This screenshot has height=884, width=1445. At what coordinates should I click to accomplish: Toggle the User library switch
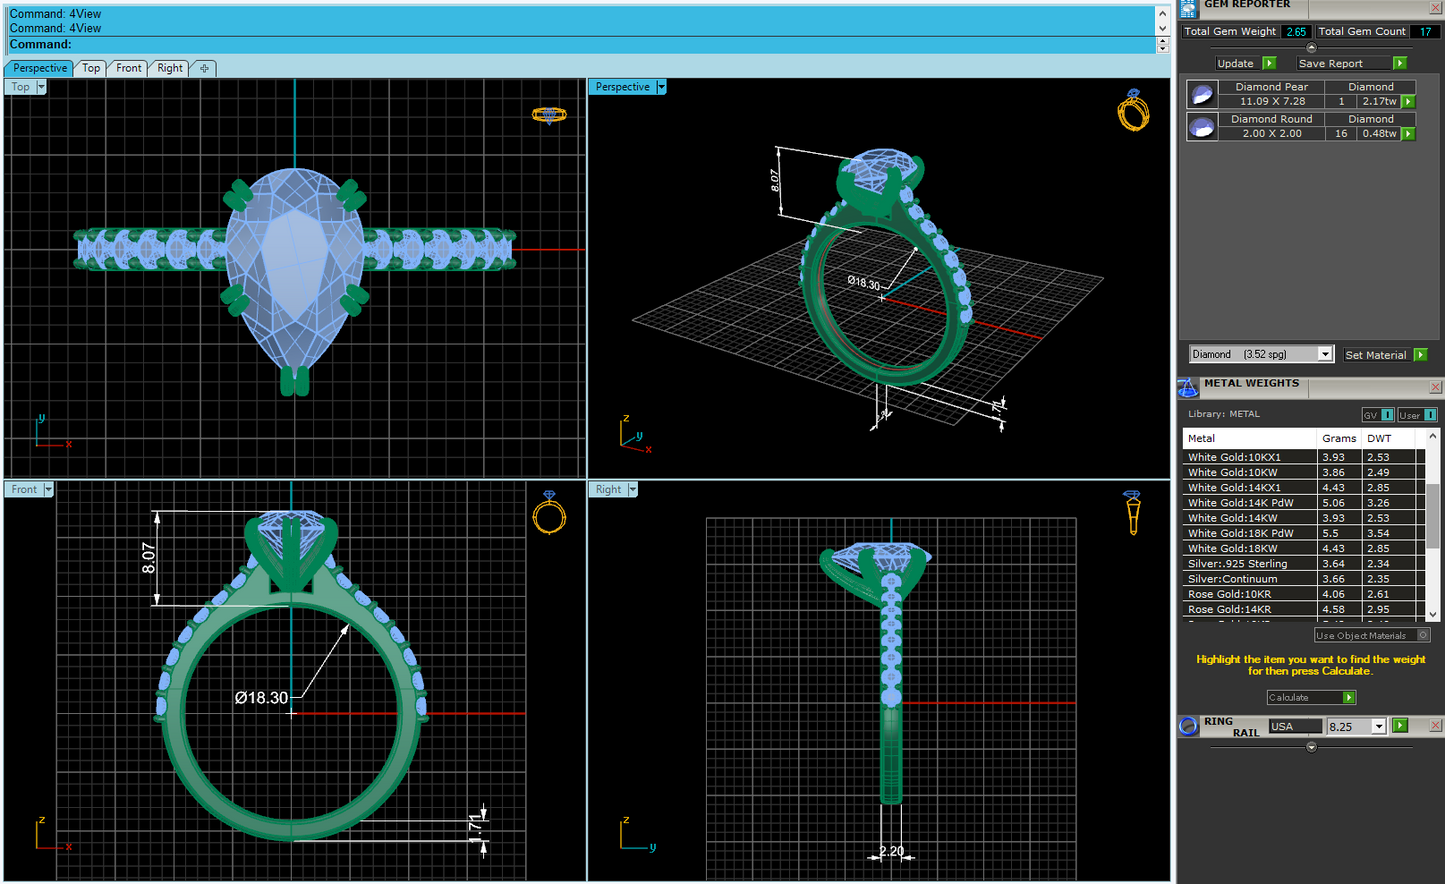[1417, 415]
